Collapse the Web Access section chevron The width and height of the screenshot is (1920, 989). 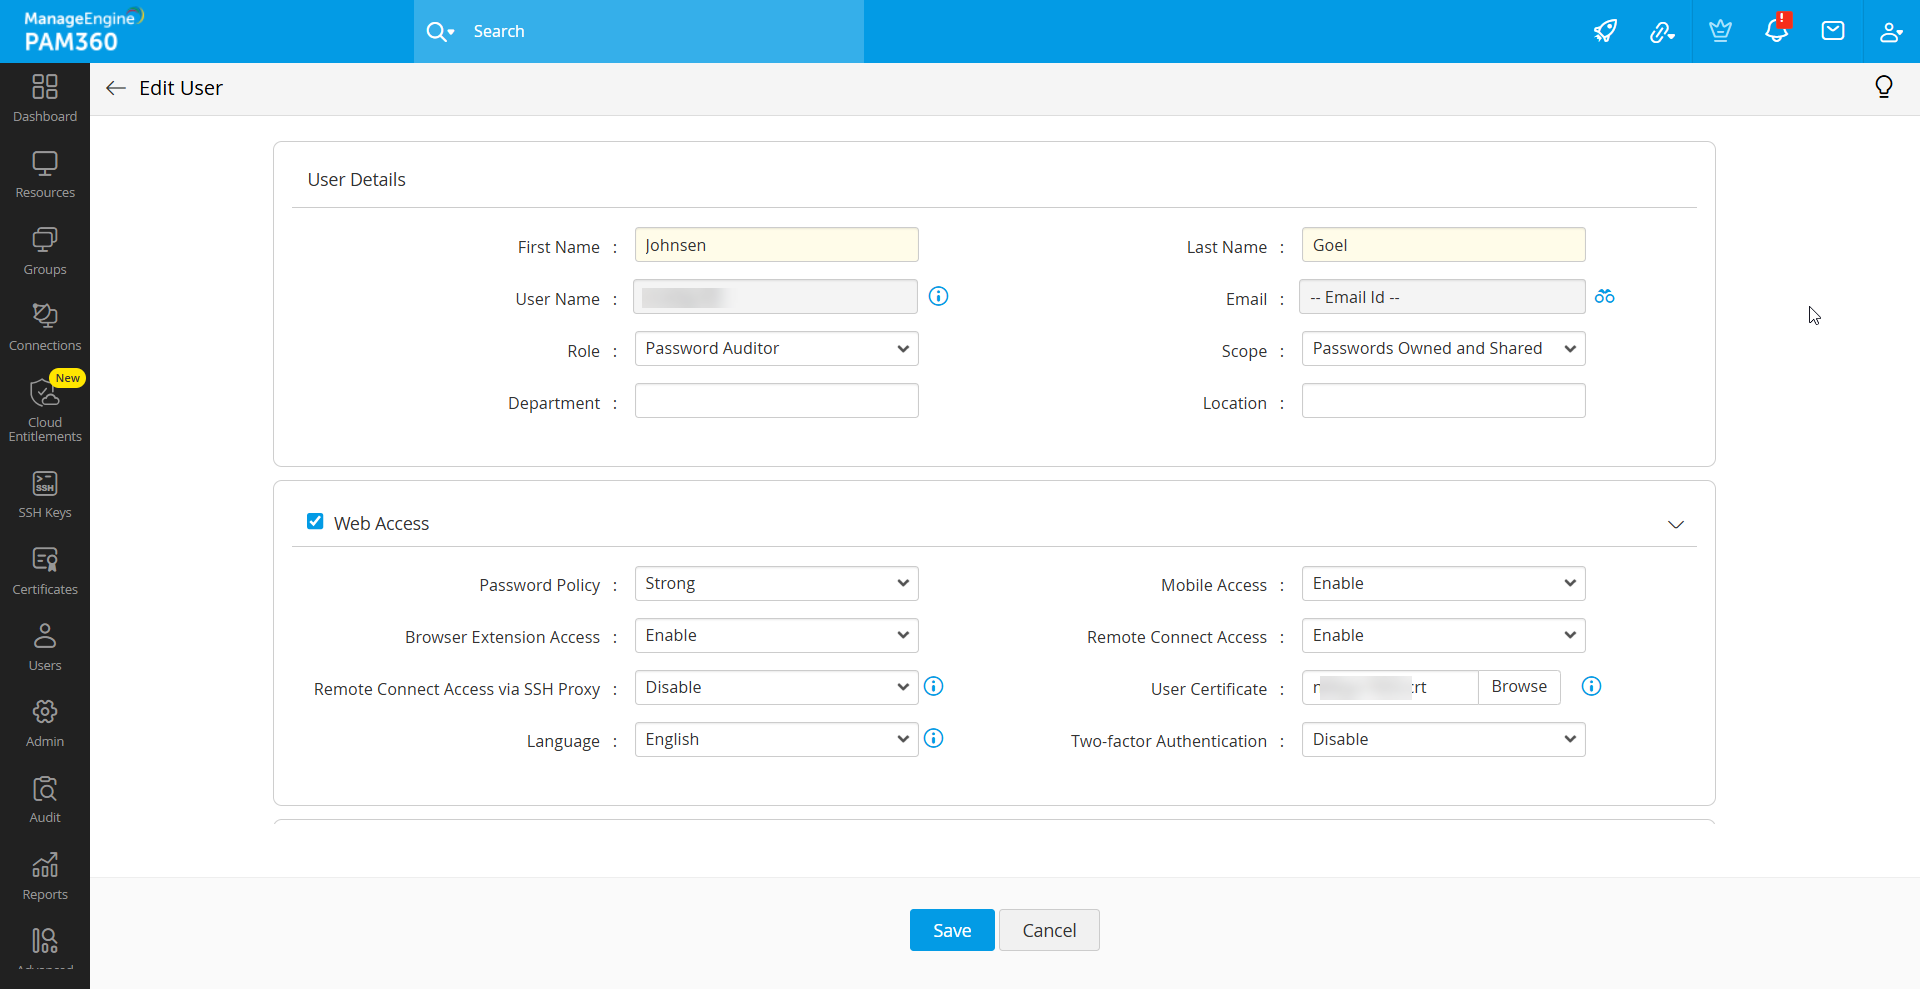pos(1676,525)
